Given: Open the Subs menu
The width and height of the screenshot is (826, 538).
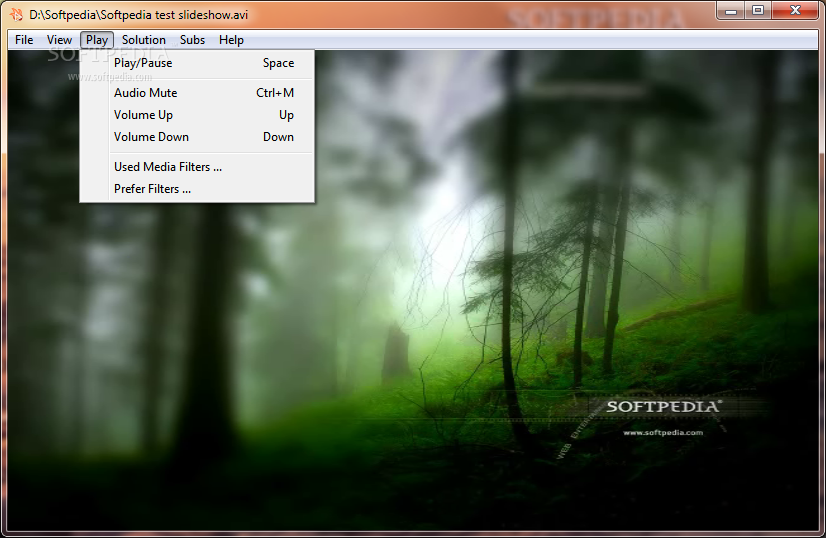Looking at the screenshot, I should click(192, 40).
